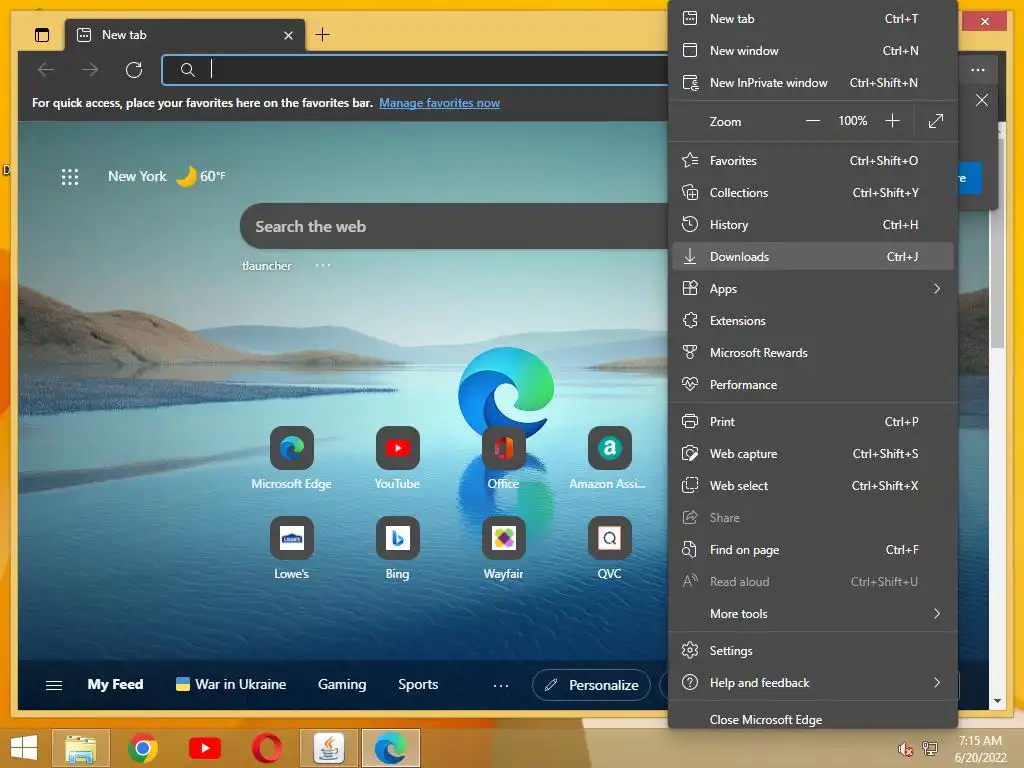Image resolution: width=1024 pixels, height=768 pixels.
Task: Choose Web select from the menu
Action: click(812, 486)
